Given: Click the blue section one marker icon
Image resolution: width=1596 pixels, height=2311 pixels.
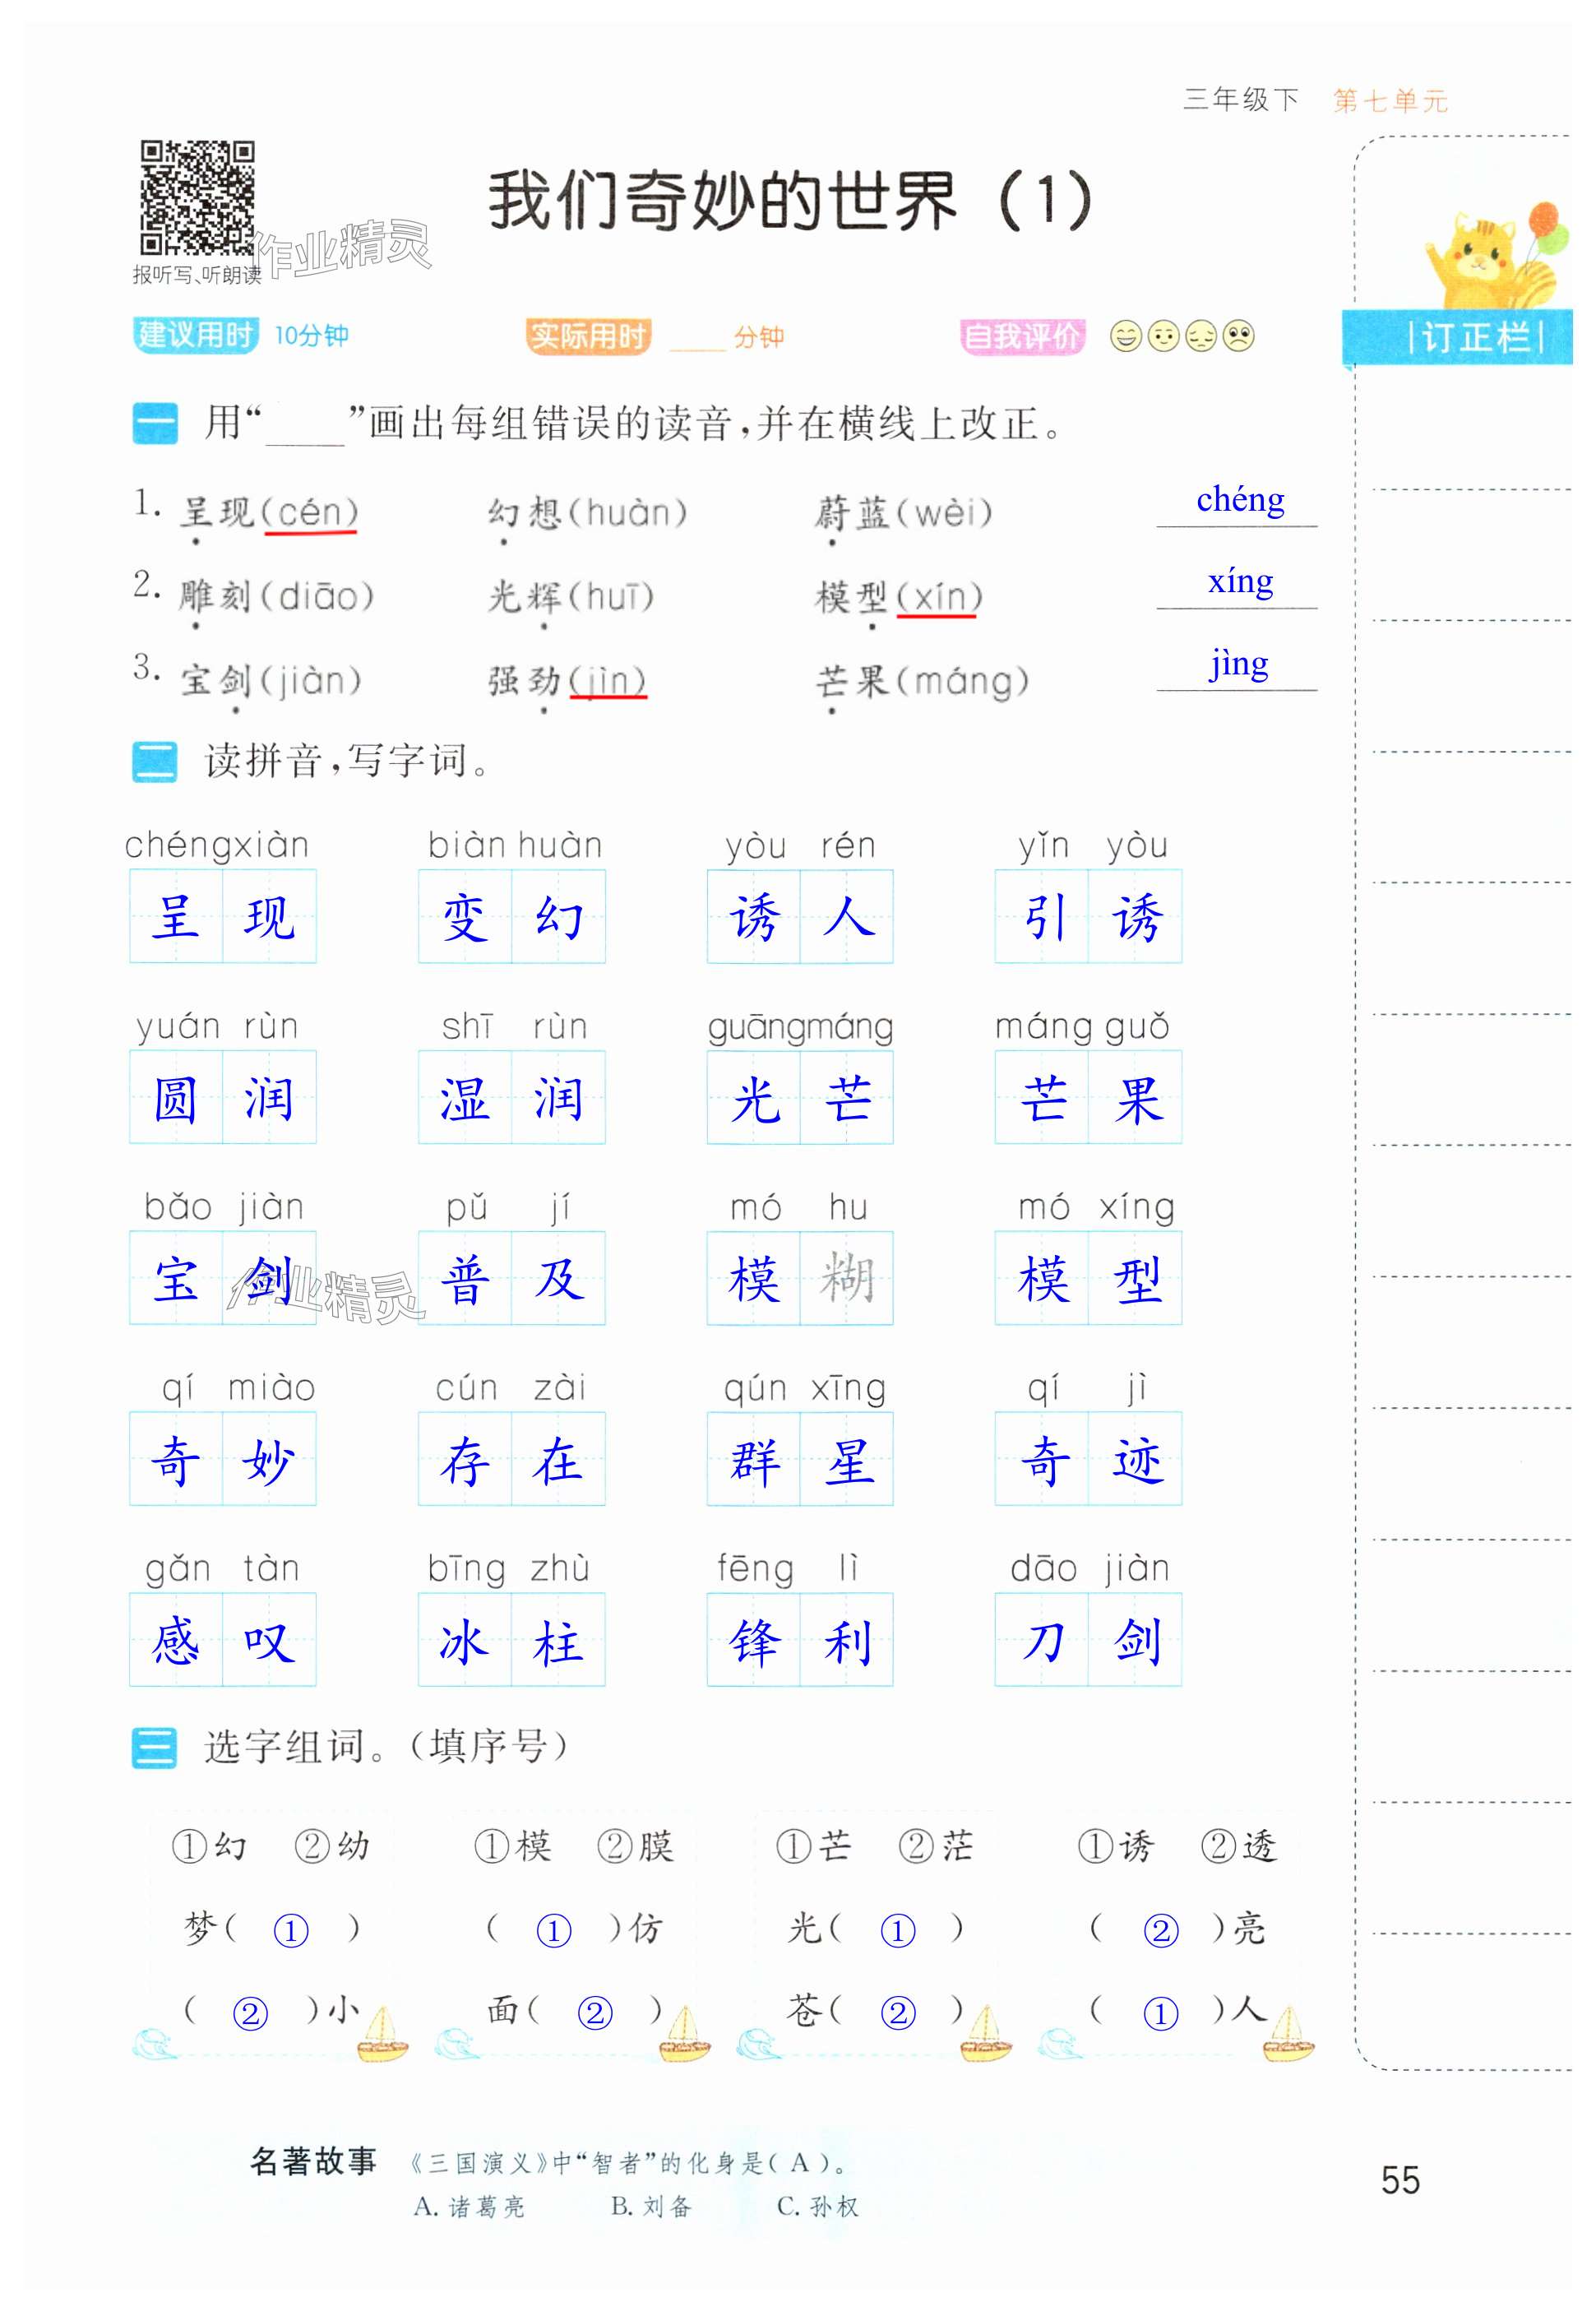Looking at the screenshot, I should tap(155, 423).
